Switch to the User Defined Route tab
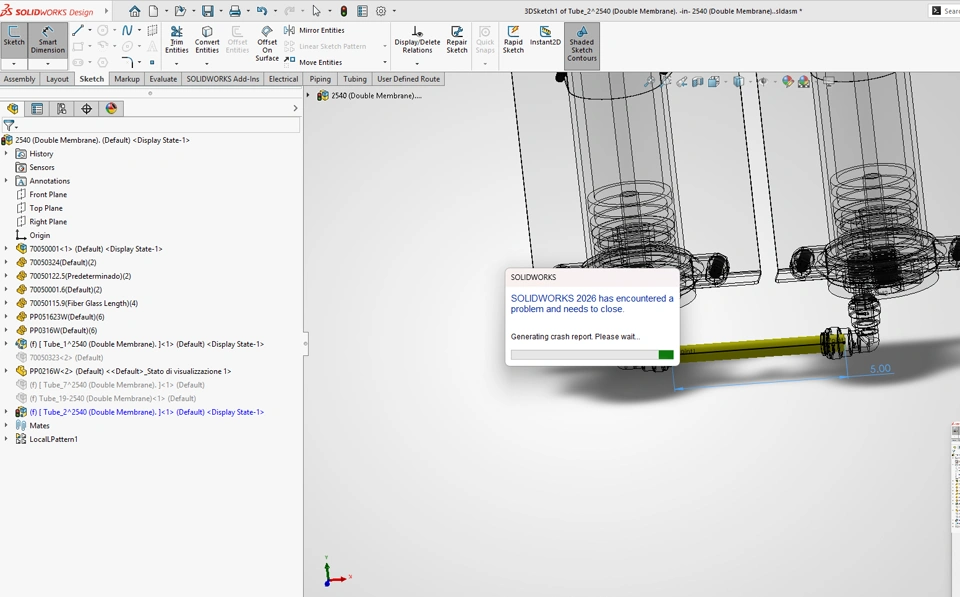The width and height of the screenshot is (960, 597). [408, 79]
